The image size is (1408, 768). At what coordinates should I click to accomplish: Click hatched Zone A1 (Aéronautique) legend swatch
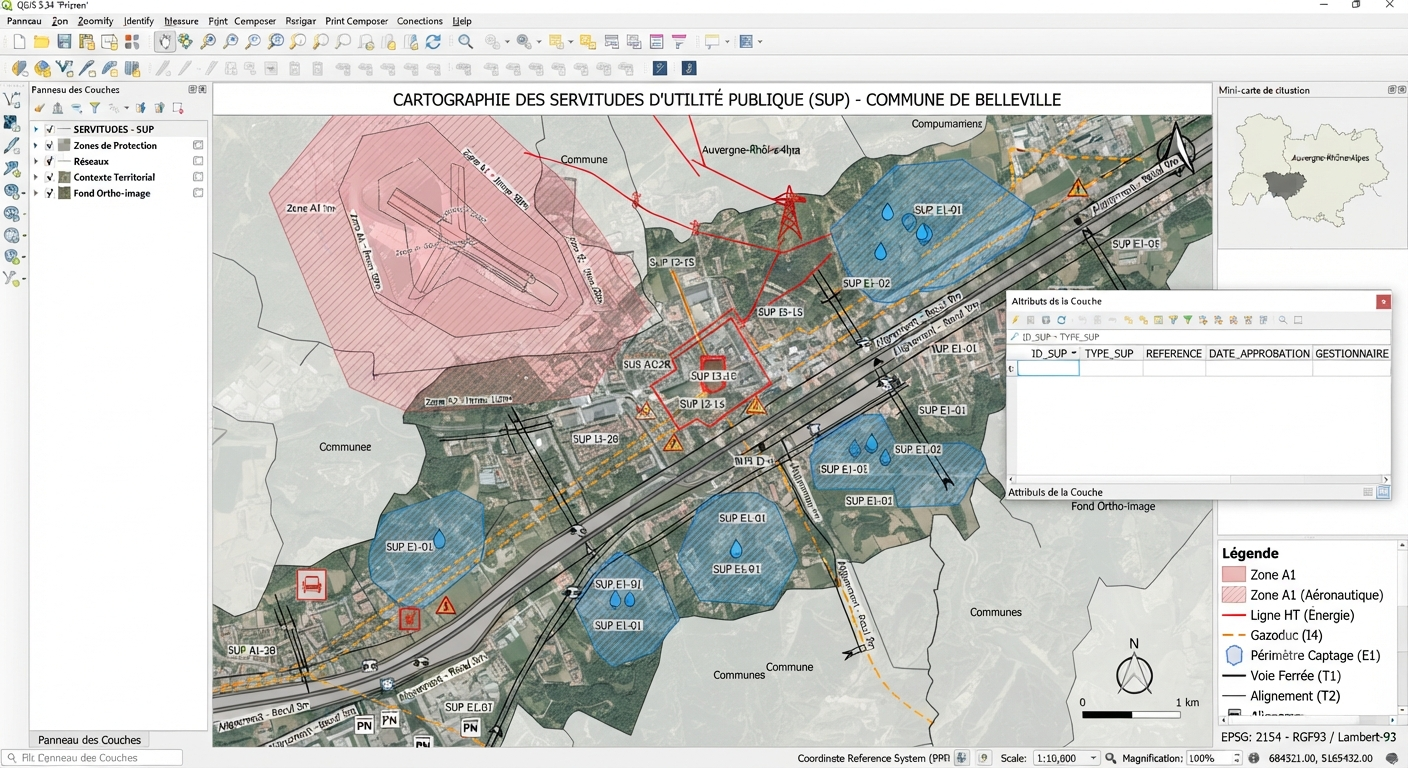1234,595
